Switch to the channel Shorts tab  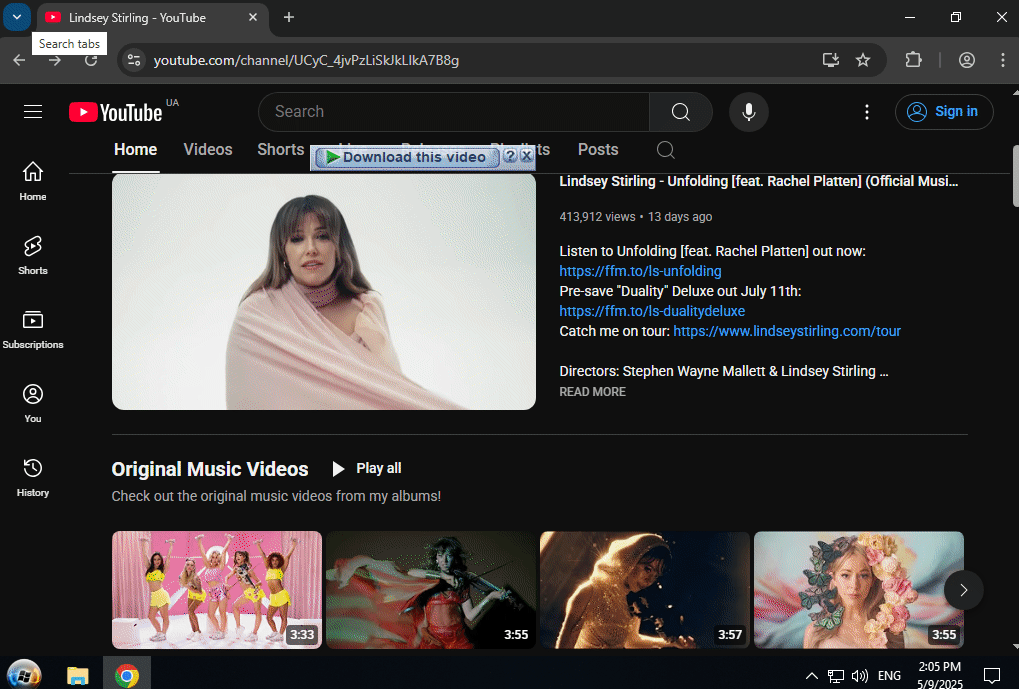pyautogui.click(x=281, y=150)
